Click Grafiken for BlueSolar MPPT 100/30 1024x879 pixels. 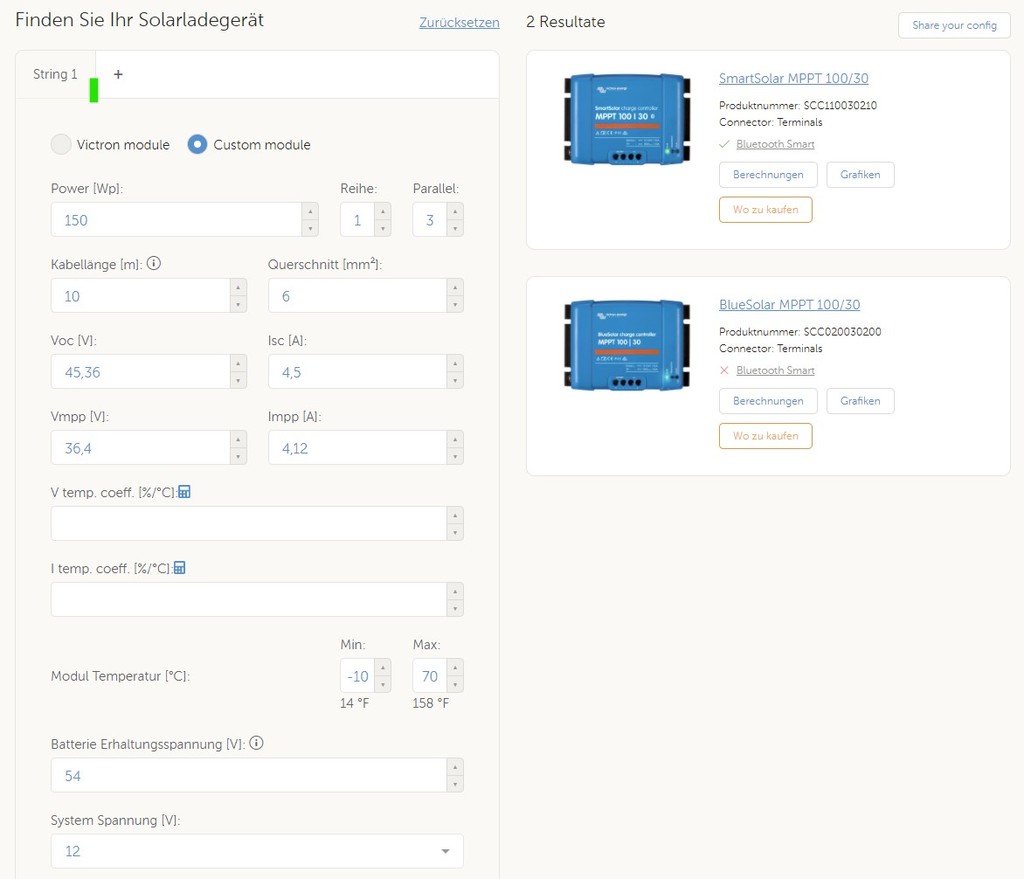point(860,401)
